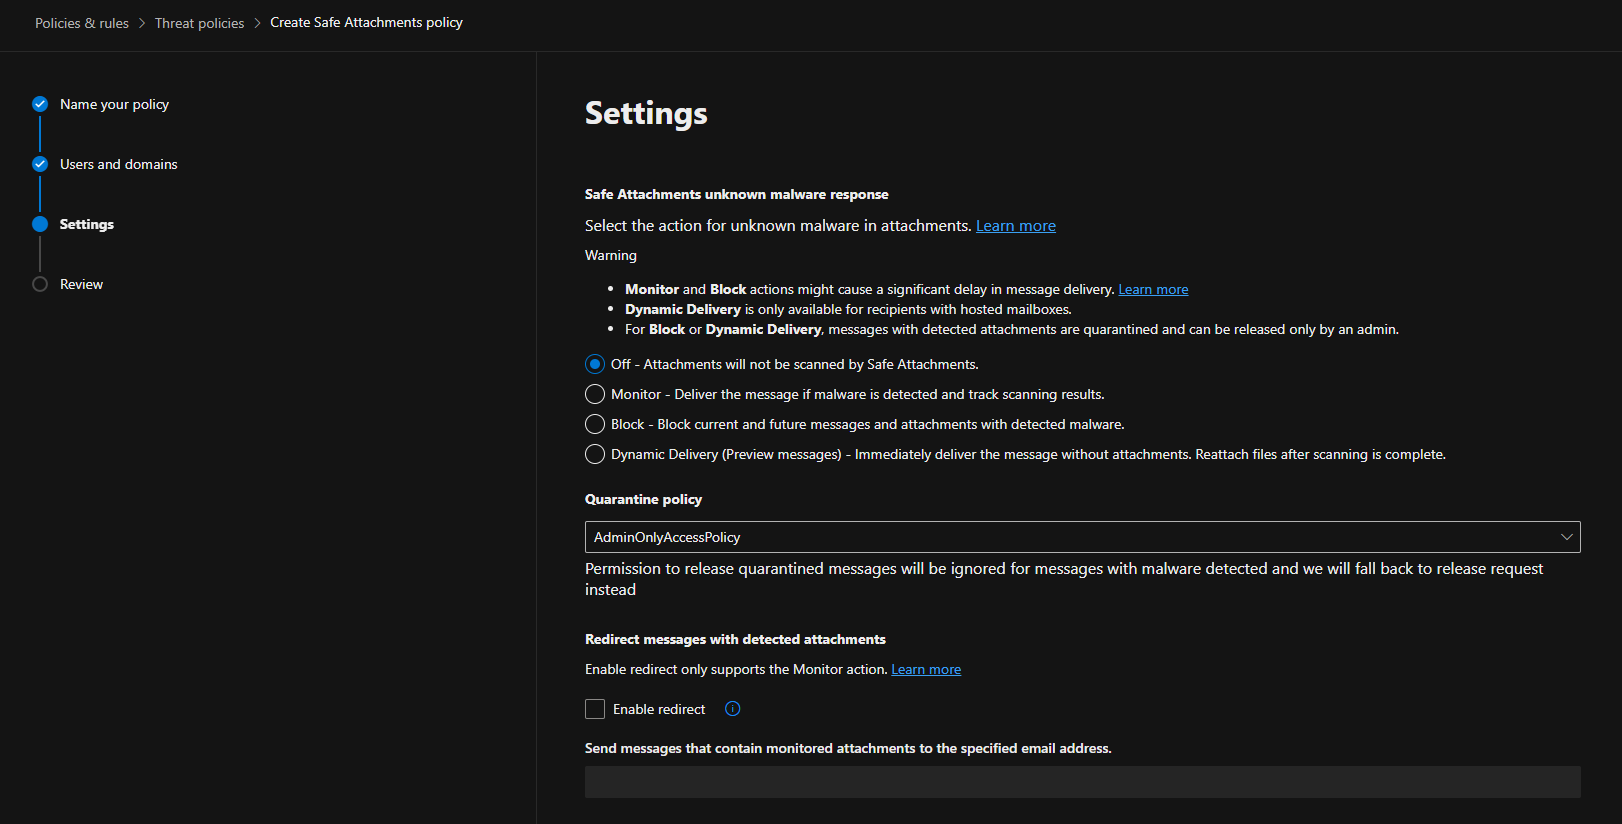Click Redirect messages with detected attachments heading
Viewport: 1622px width, 824px height.
coord(735,639)
